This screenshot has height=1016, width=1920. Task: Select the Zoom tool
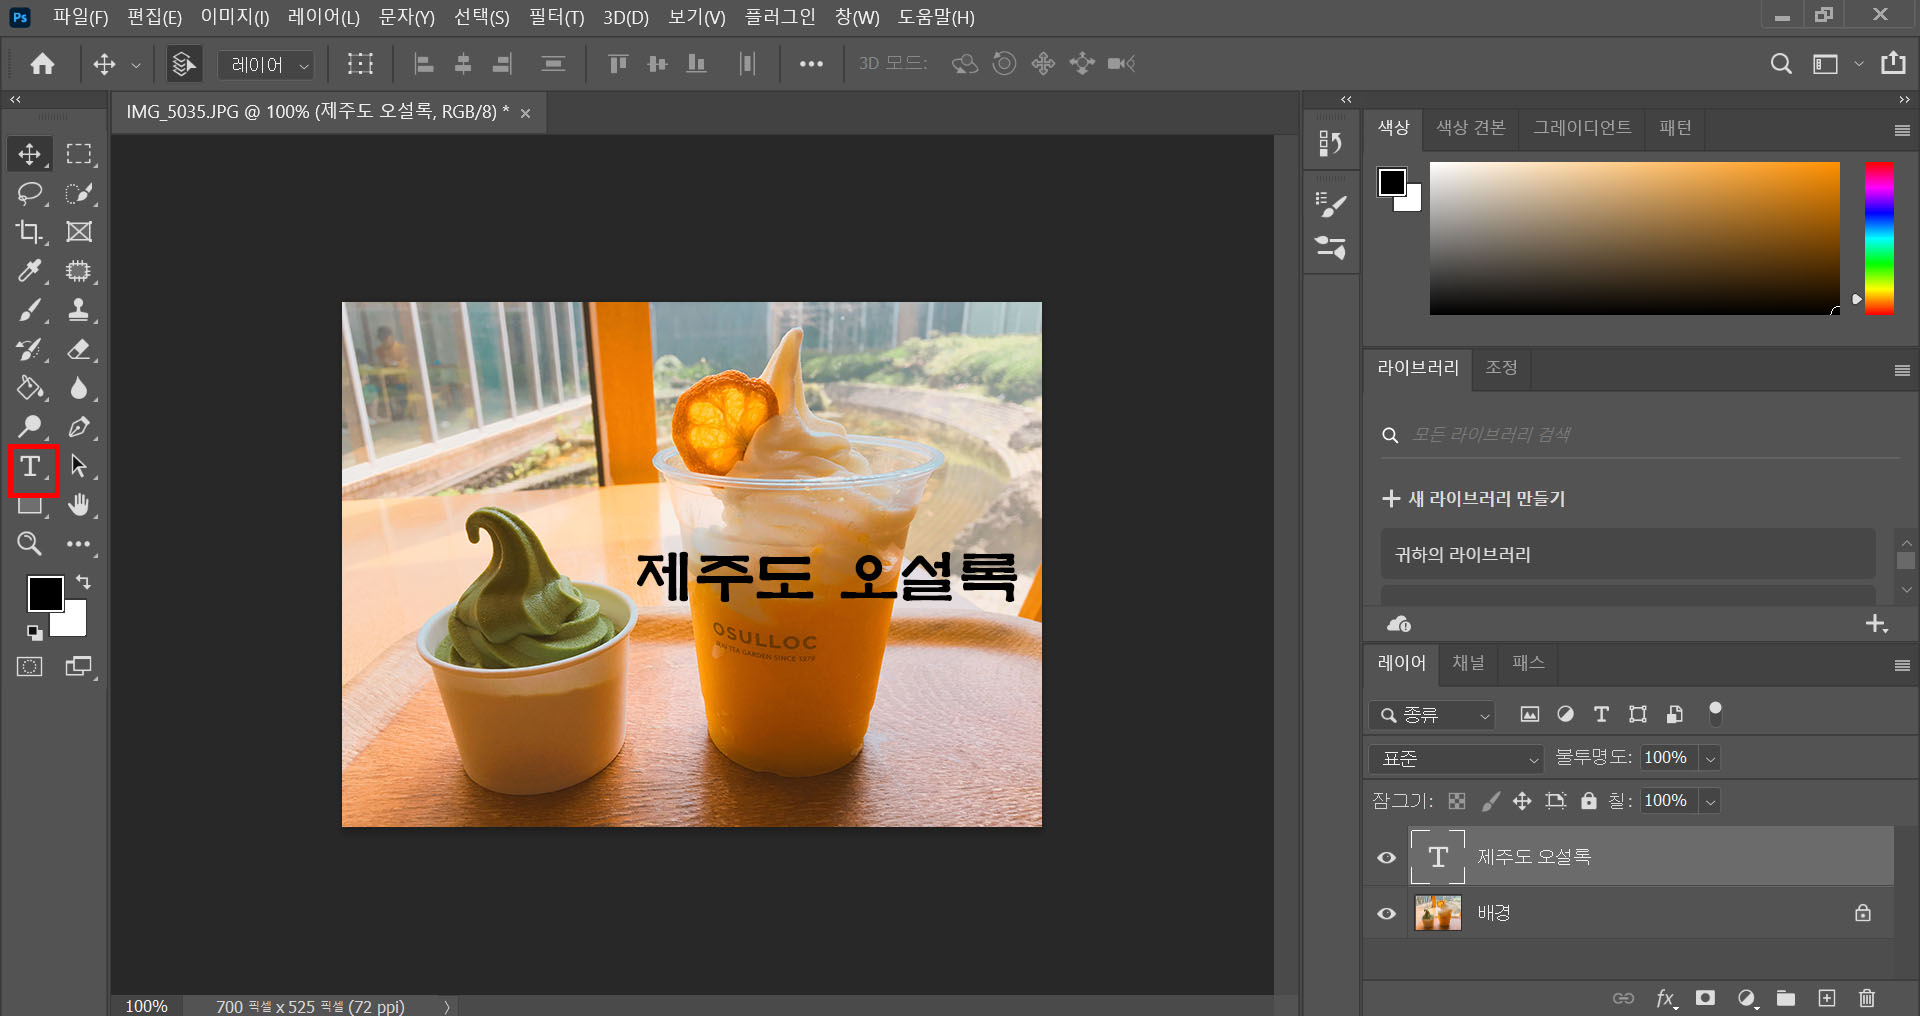(30, 544)
